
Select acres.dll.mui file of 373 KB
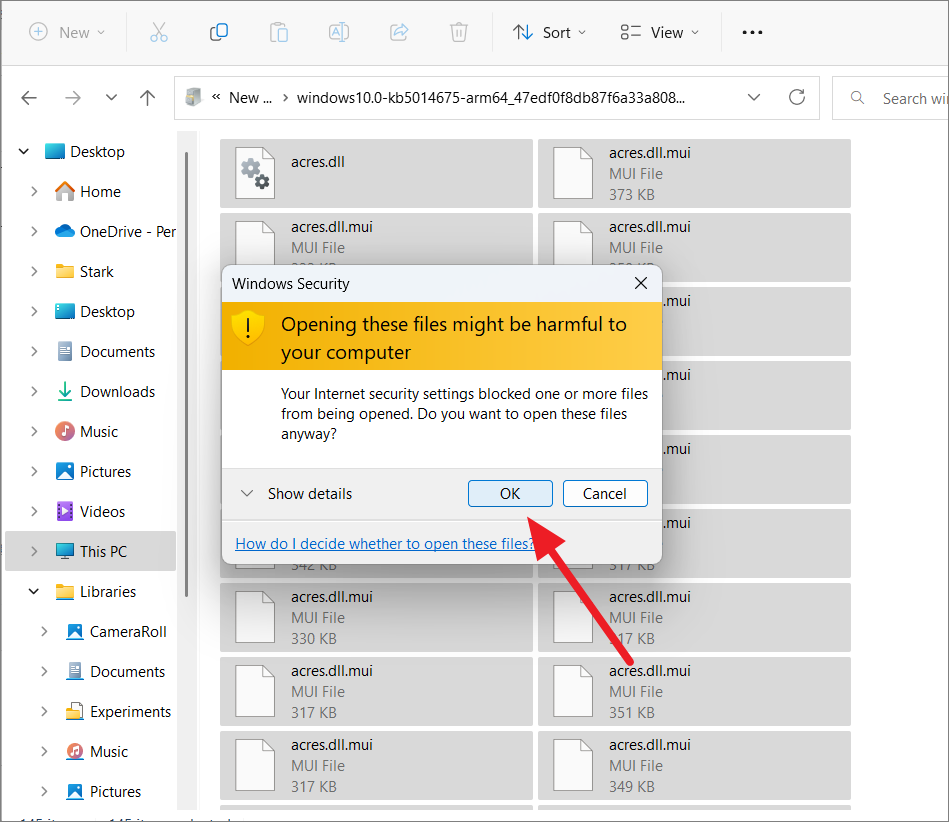pyautogui.click(x=694, y=173)
